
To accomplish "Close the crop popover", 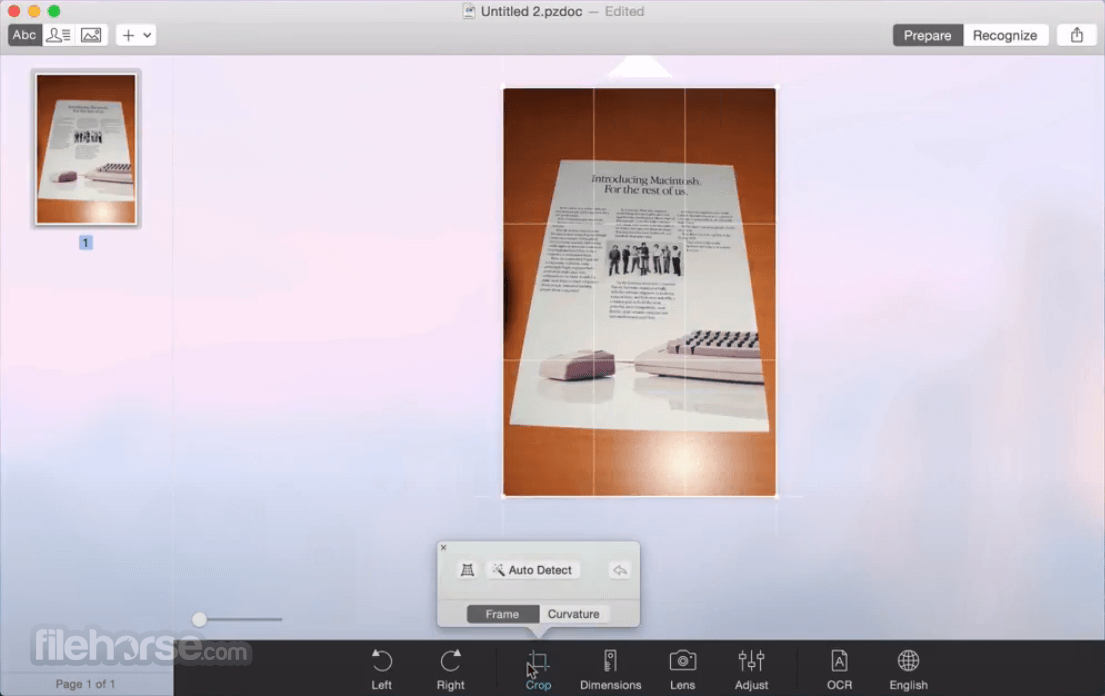I will [x=443, y=547].
